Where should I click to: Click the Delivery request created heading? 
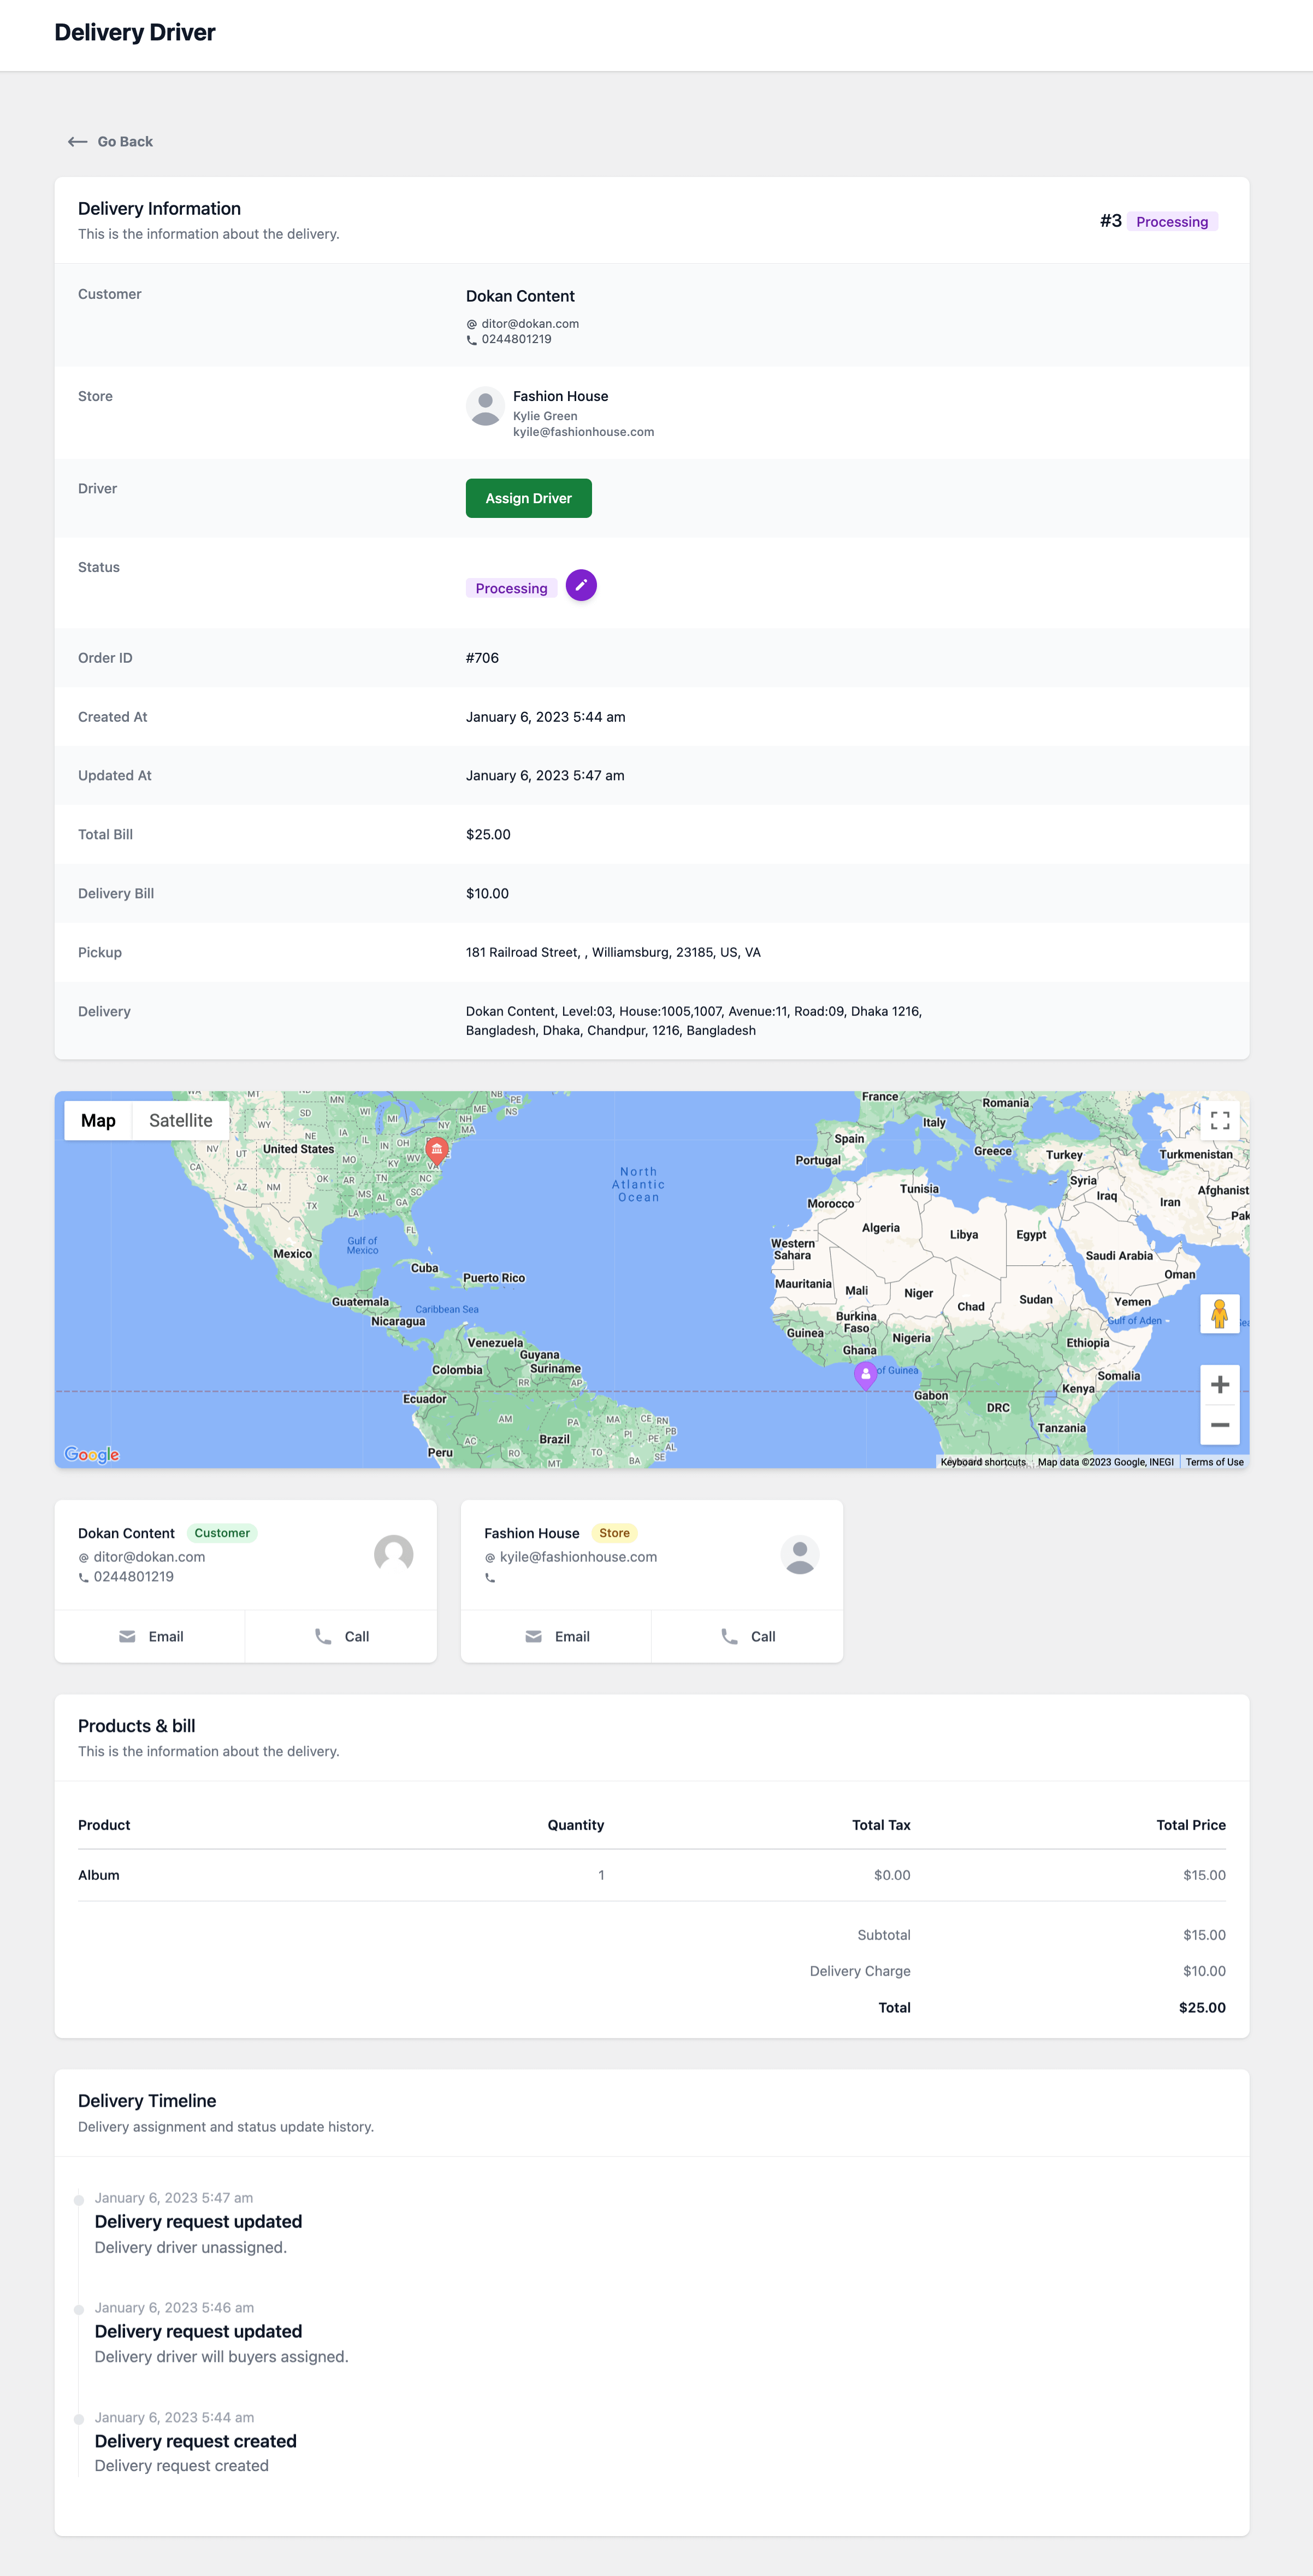coord(195,2441)
